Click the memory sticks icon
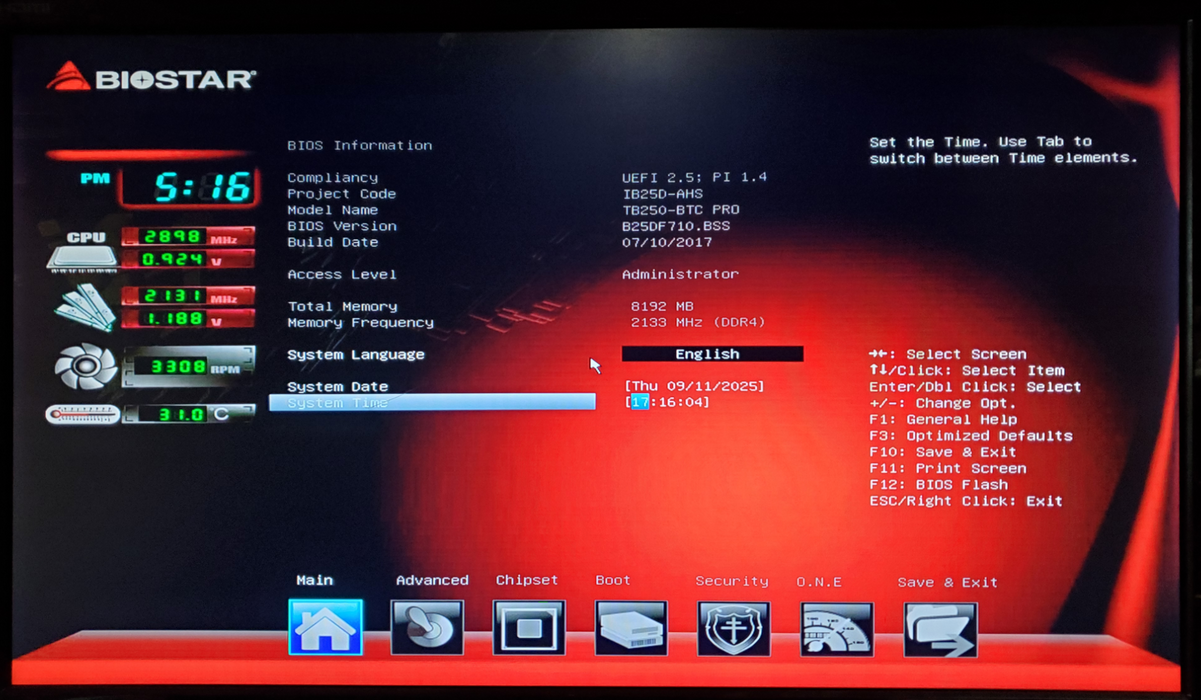This screenshot has width=1201, height=700. [x=85, y=308]
